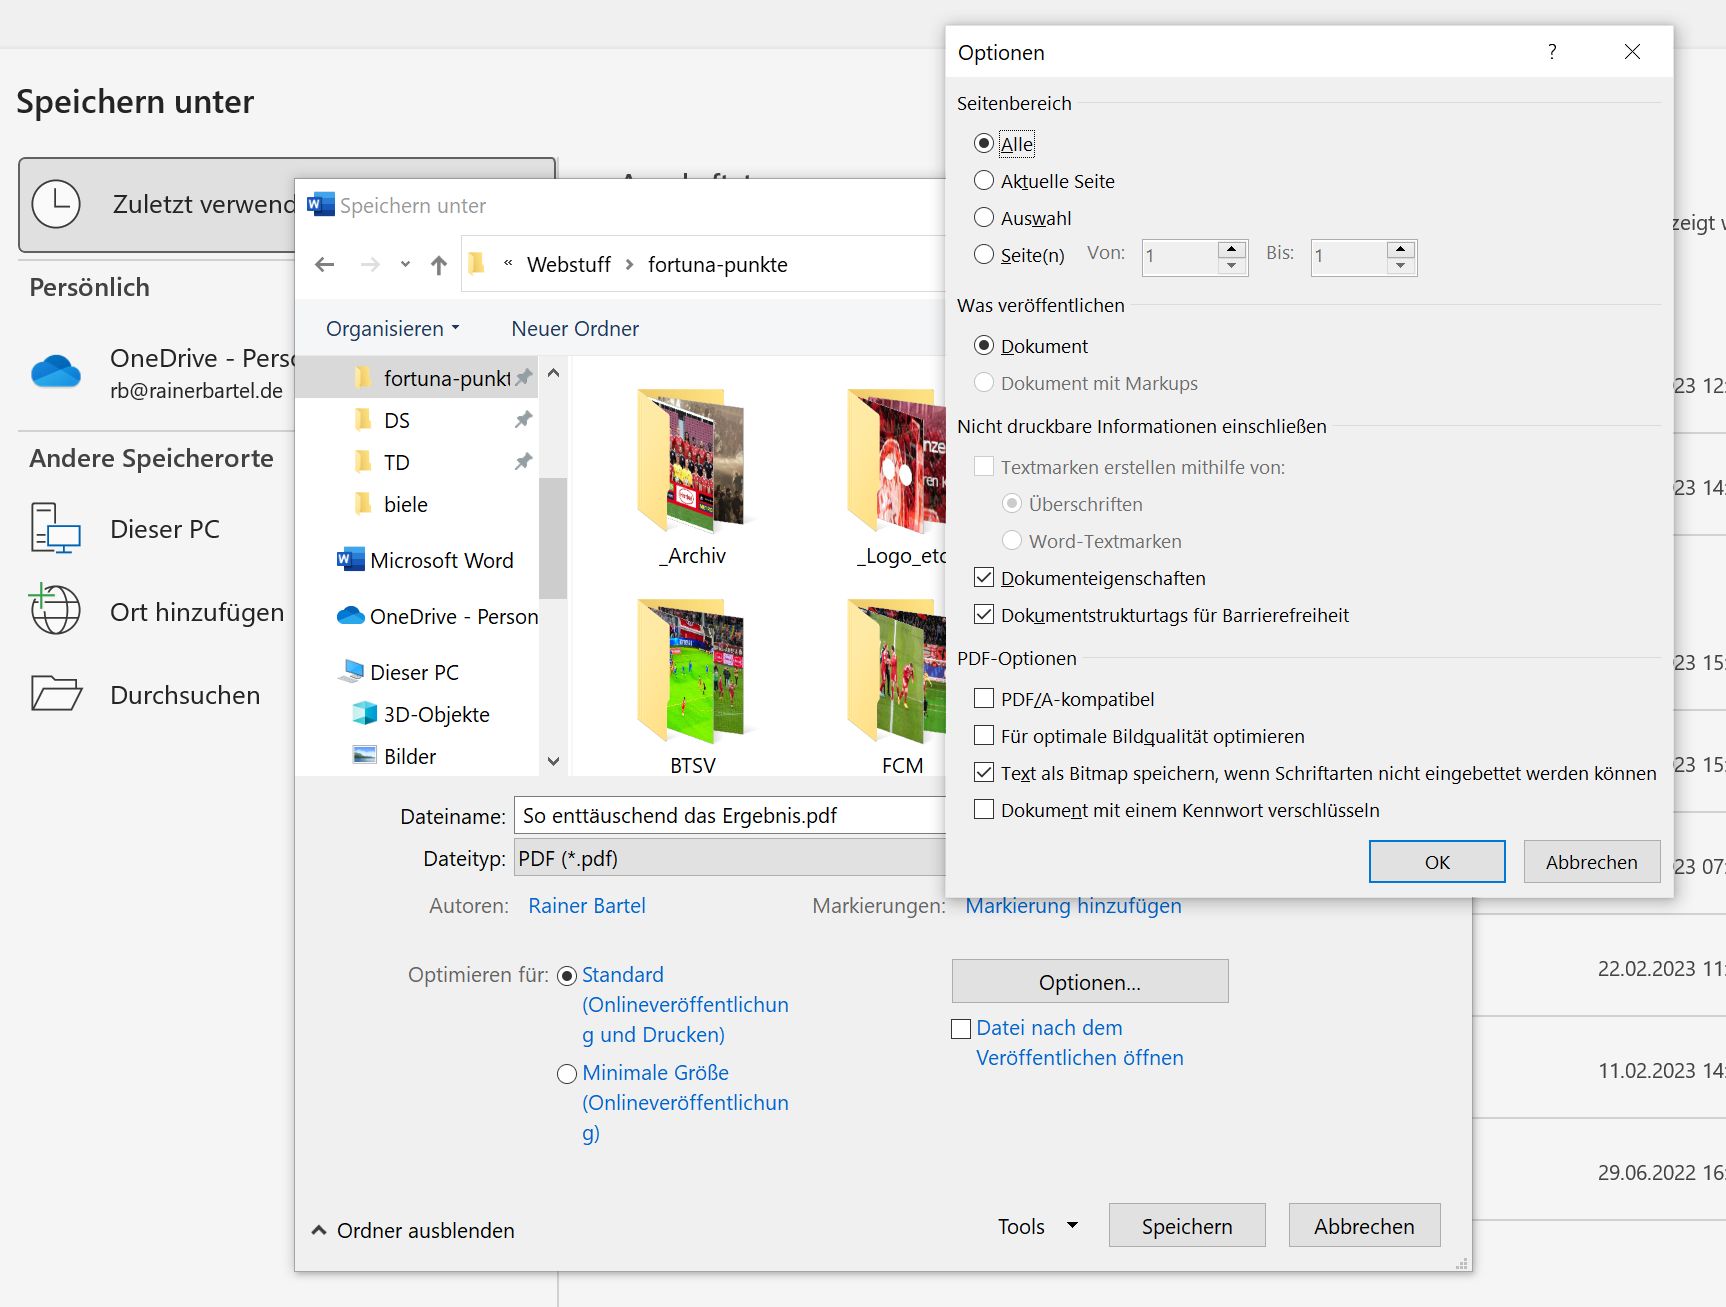Select Dokument under Was veröffentlichen
1726x1307 pixels.
(x=984, y=345)
